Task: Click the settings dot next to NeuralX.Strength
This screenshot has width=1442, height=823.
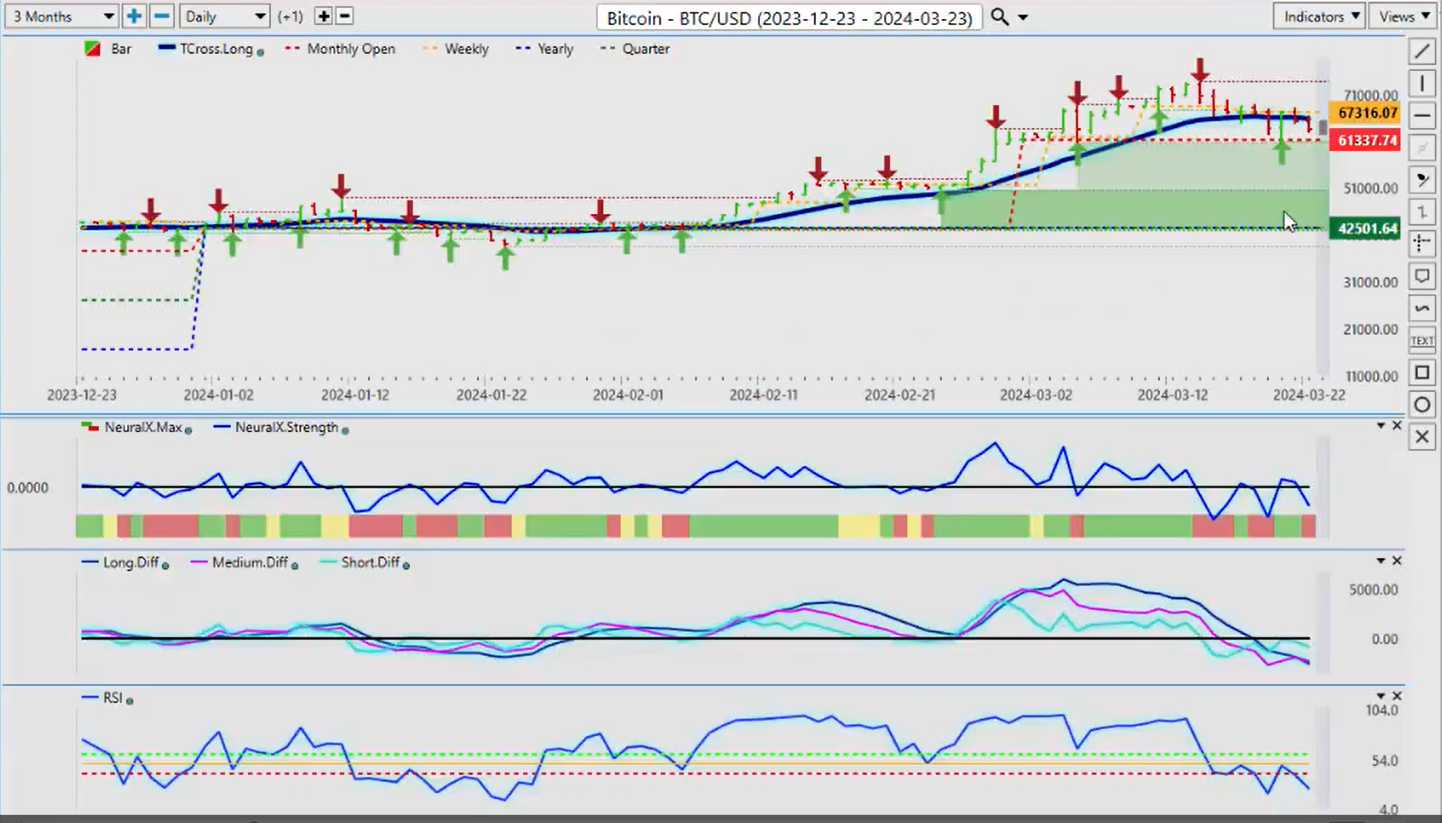Action: [345, 429]
